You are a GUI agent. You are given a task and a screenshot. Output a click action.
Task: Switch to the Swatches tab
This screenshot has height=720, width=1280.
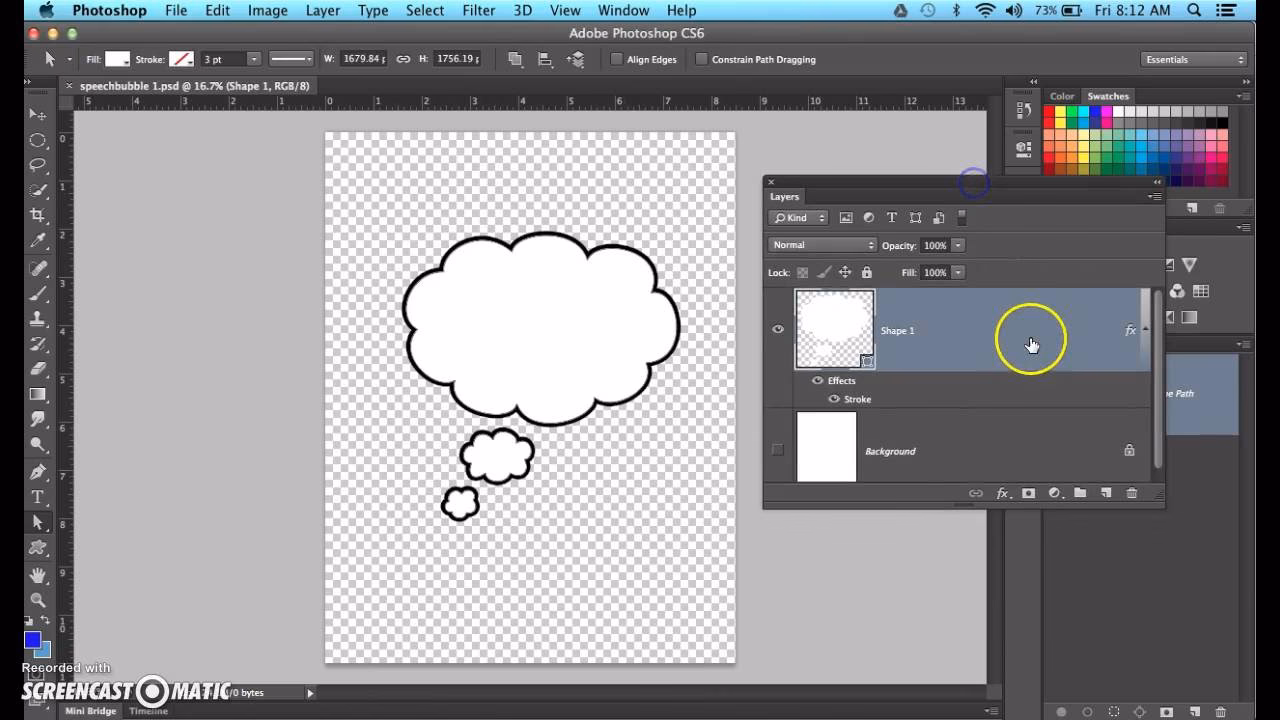(x=1108, y=96)
